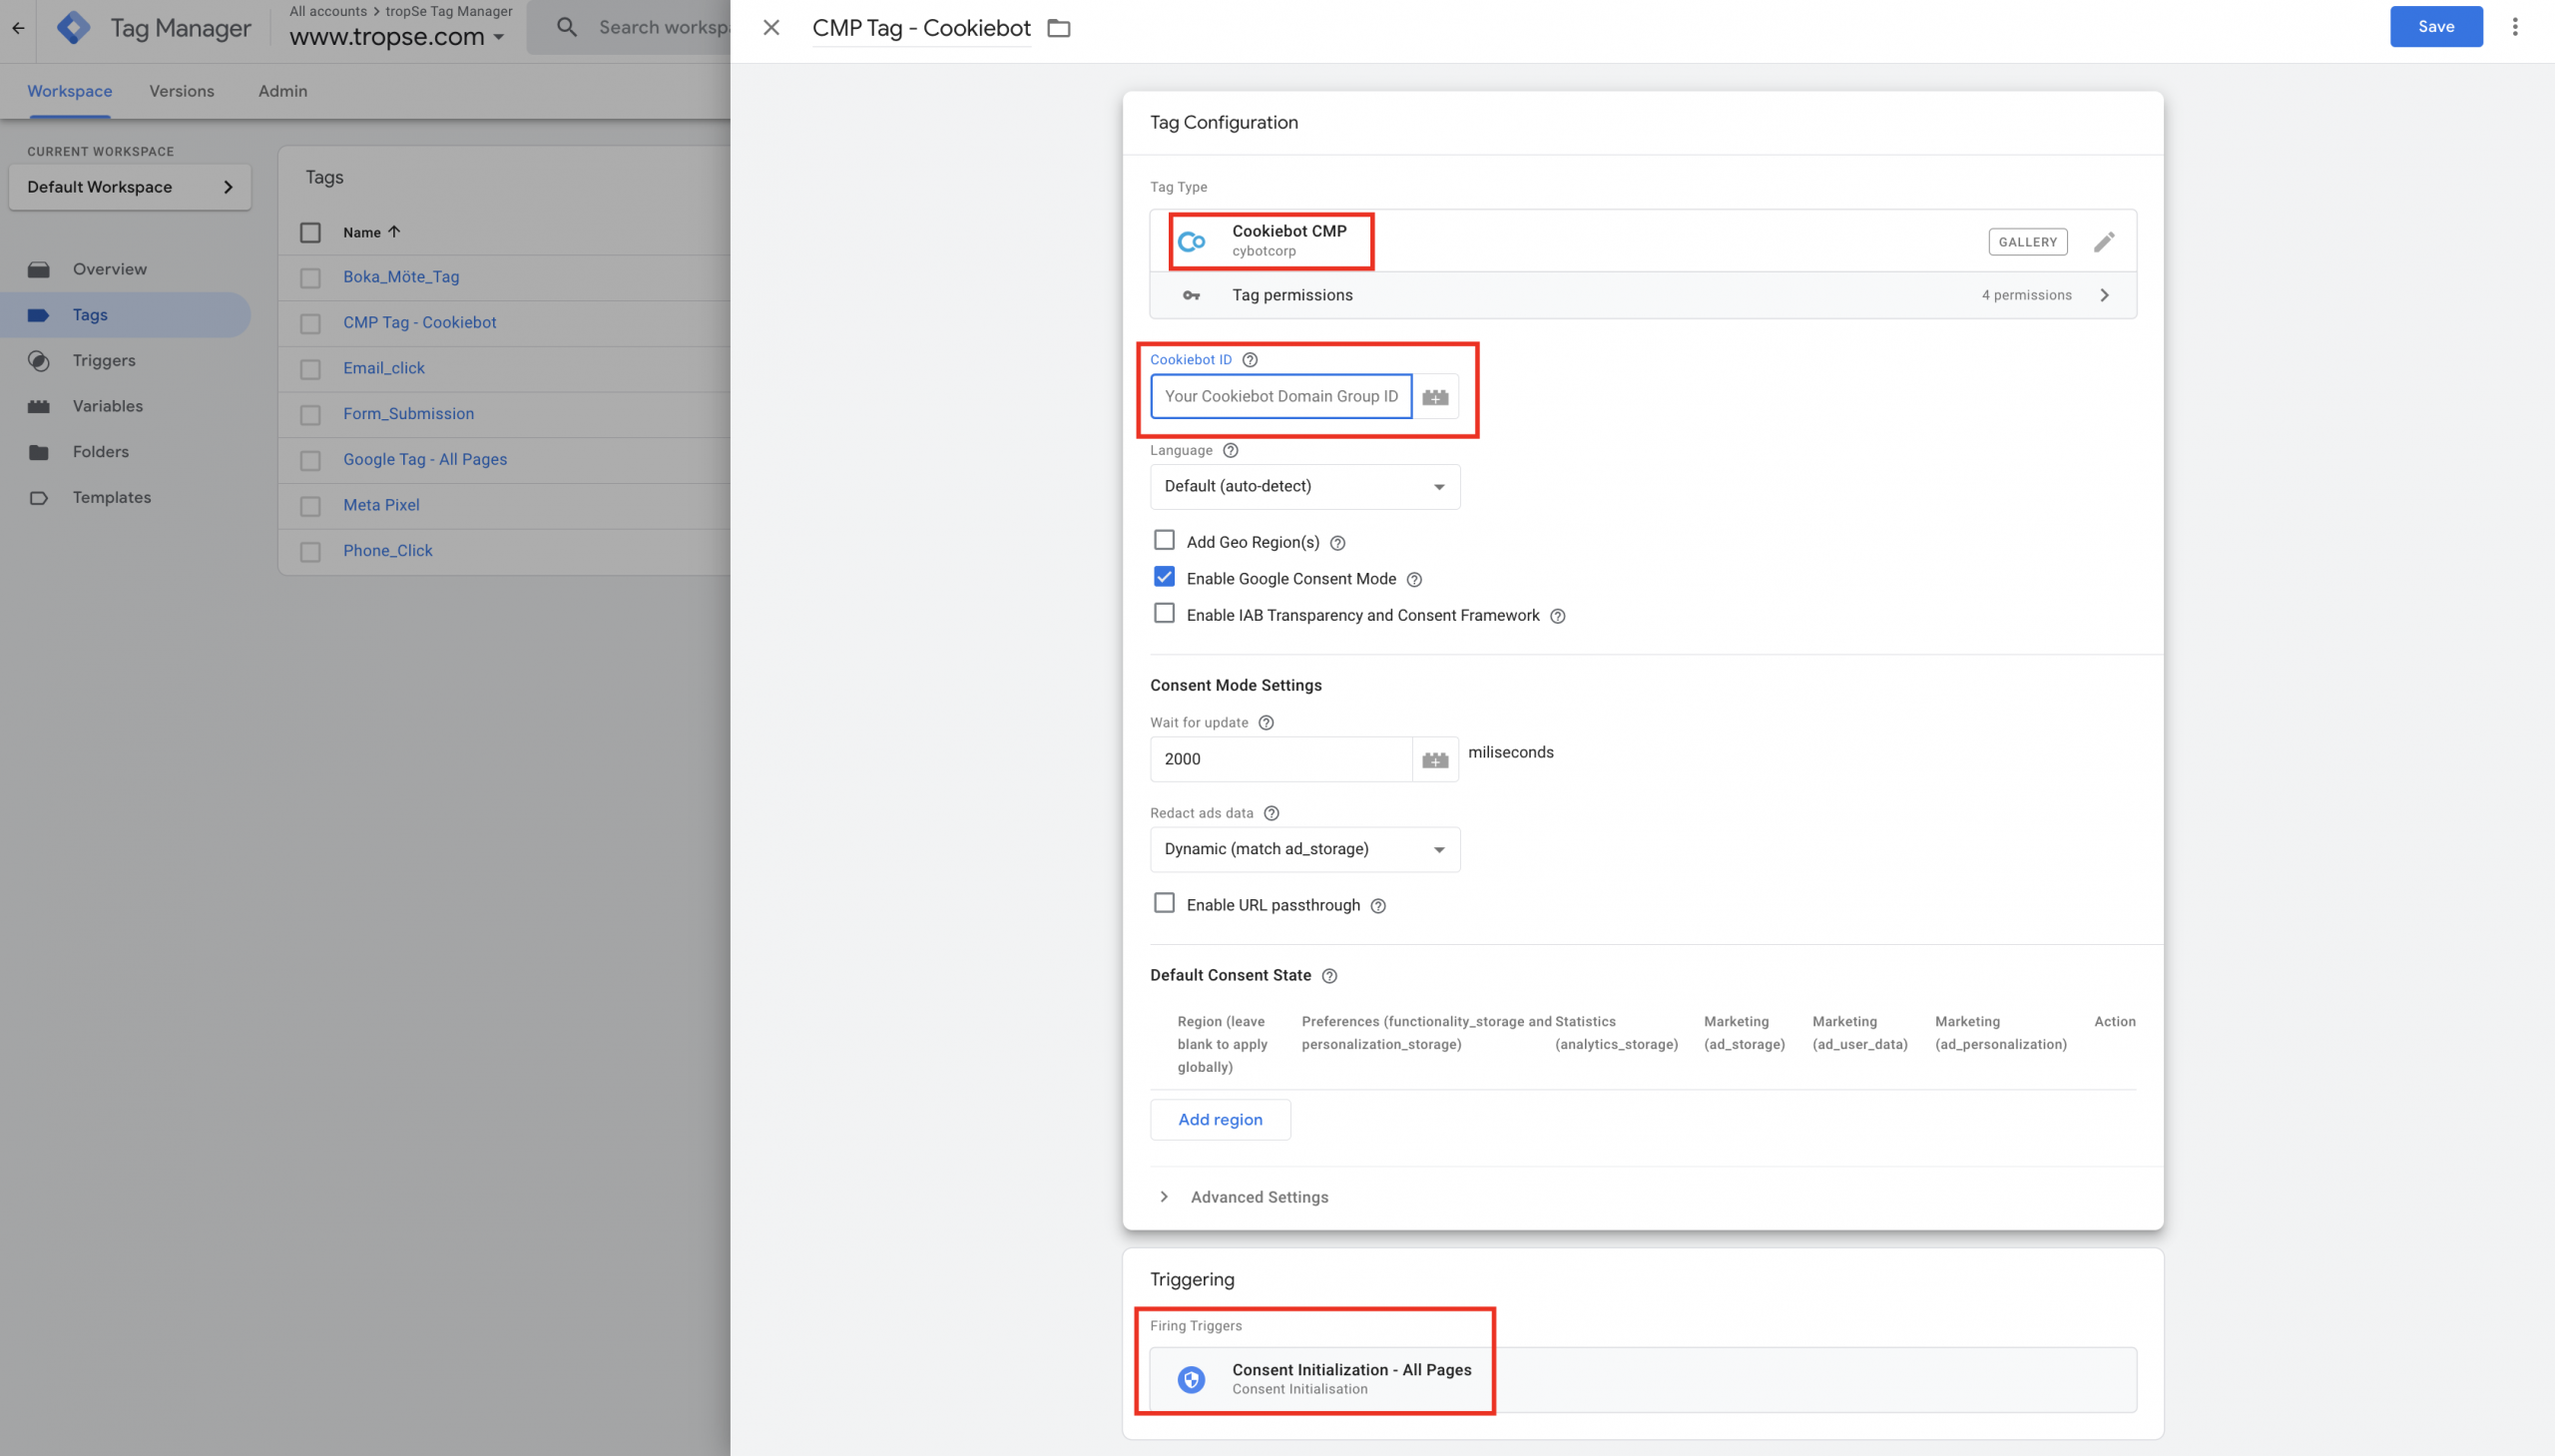The height and width of the screenshot is (1456, 2555).
Task: Click the GALLERY badge button
Action: click(x=2027, y=242)
